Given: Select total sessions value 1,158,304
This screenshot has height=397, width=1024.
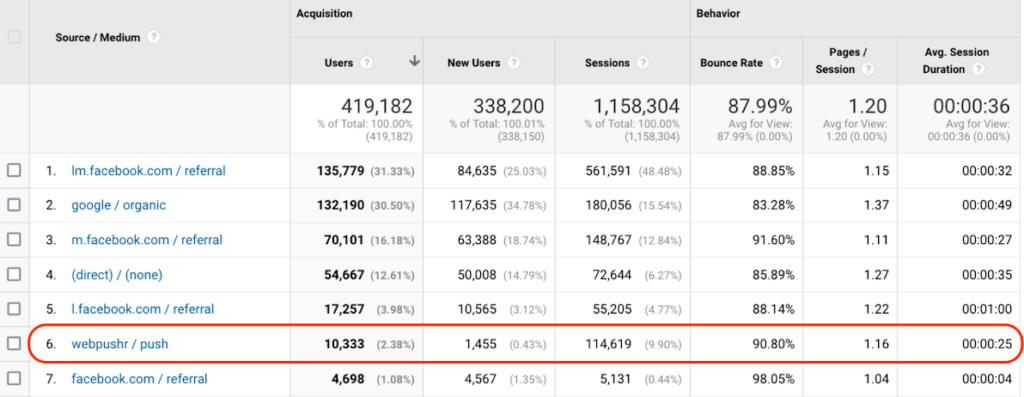Looking at the screenshot, I should tap(636, 106).
